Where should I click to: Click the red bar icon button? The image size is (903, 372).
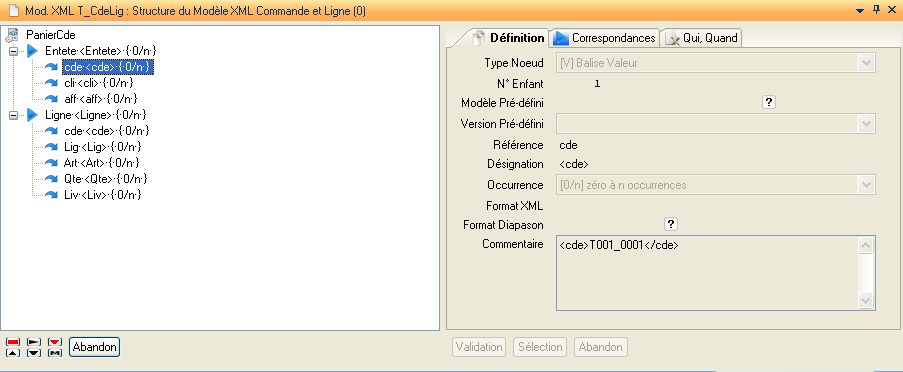[x=13, y=342]
